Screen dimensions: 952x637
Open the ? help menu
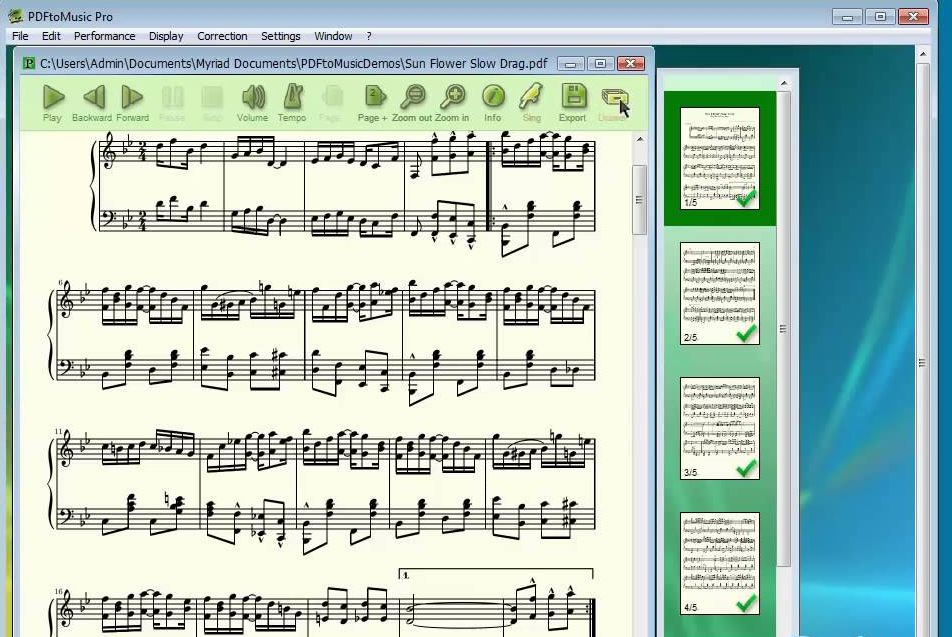point(369,36)
